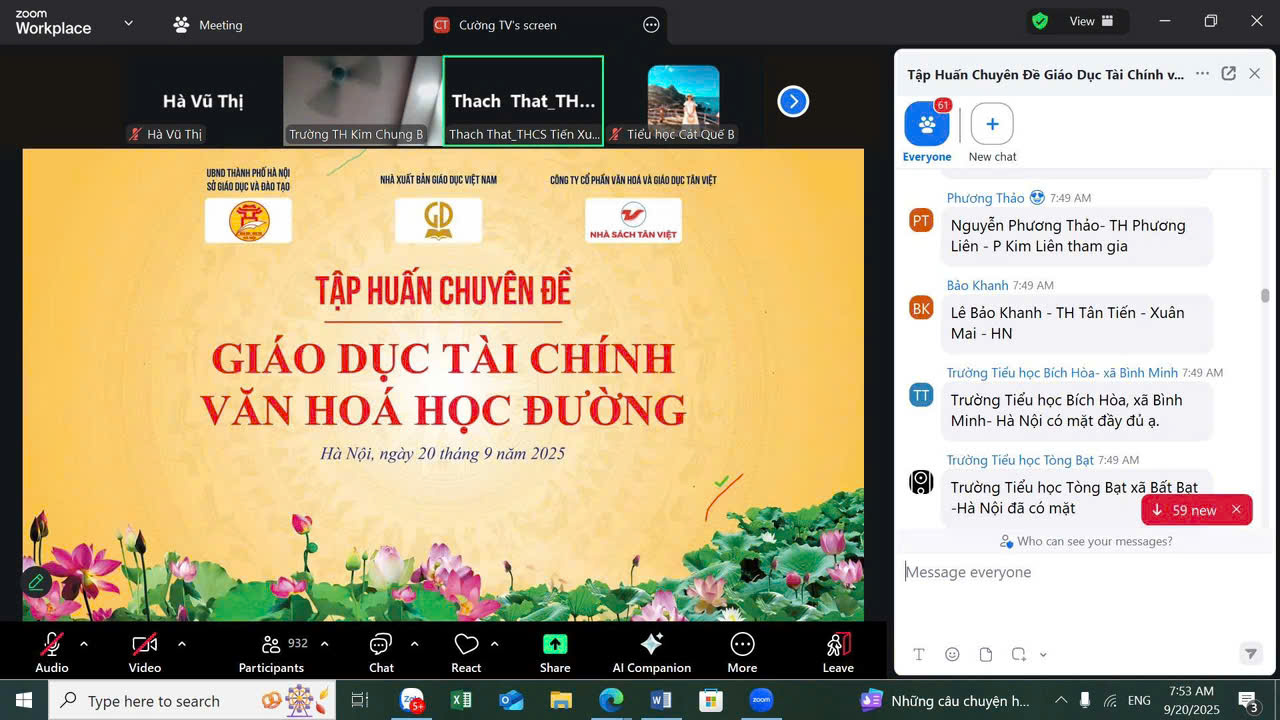Leave the meeting
Screen dimensions: 1280x720
838,651
